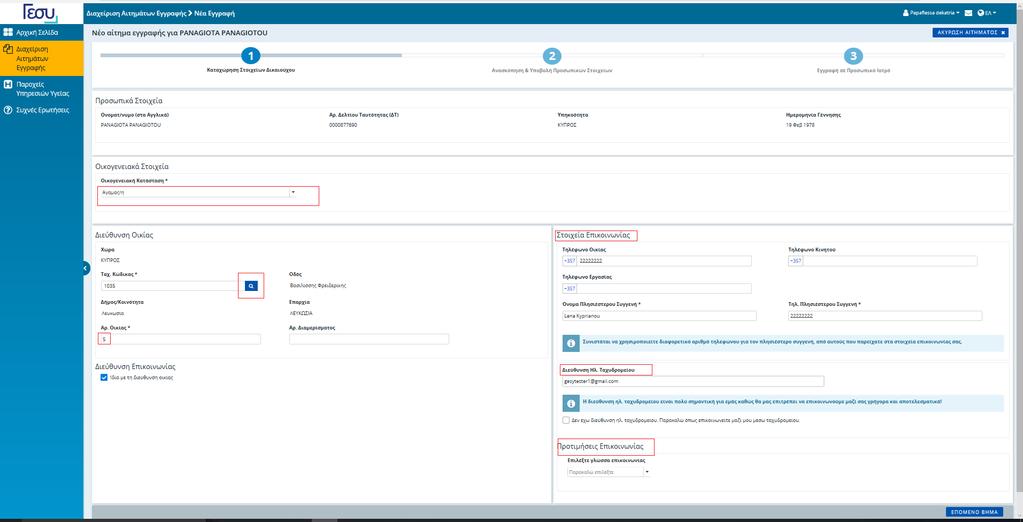The width and height of the screenshot is (1023, 522).
Task: Click breadcrumb Νέα Εγγραφή
Action: pyautogui.click(x=215, y=13)
